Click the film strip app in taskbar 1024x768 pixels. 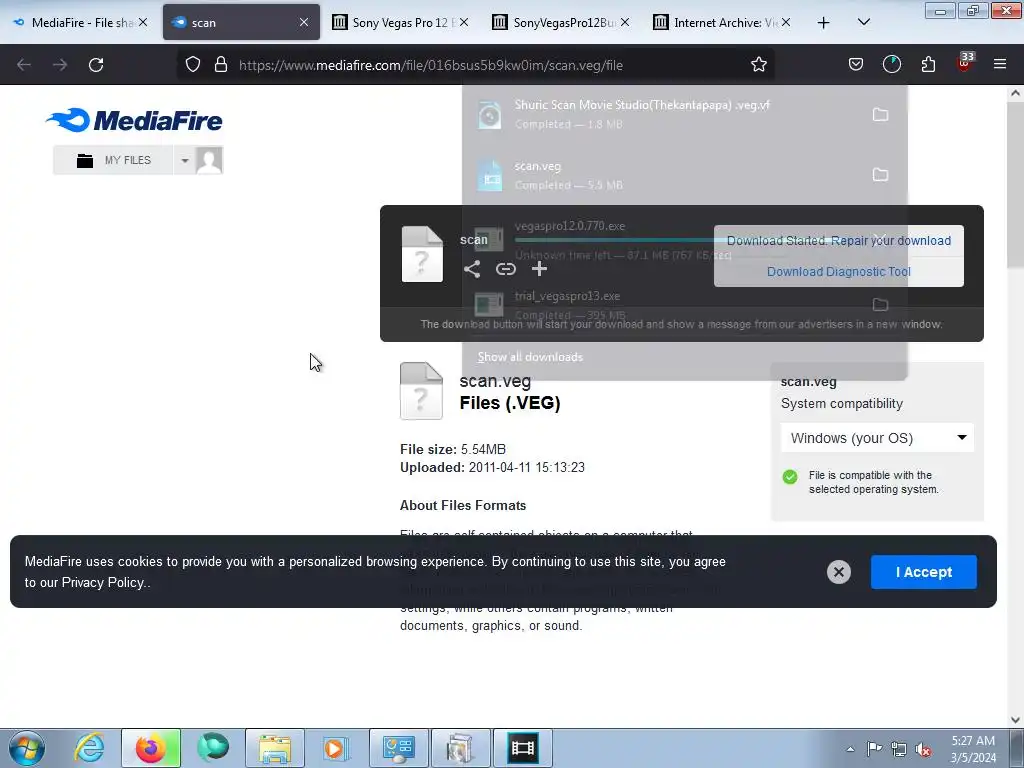pos(522,748)
